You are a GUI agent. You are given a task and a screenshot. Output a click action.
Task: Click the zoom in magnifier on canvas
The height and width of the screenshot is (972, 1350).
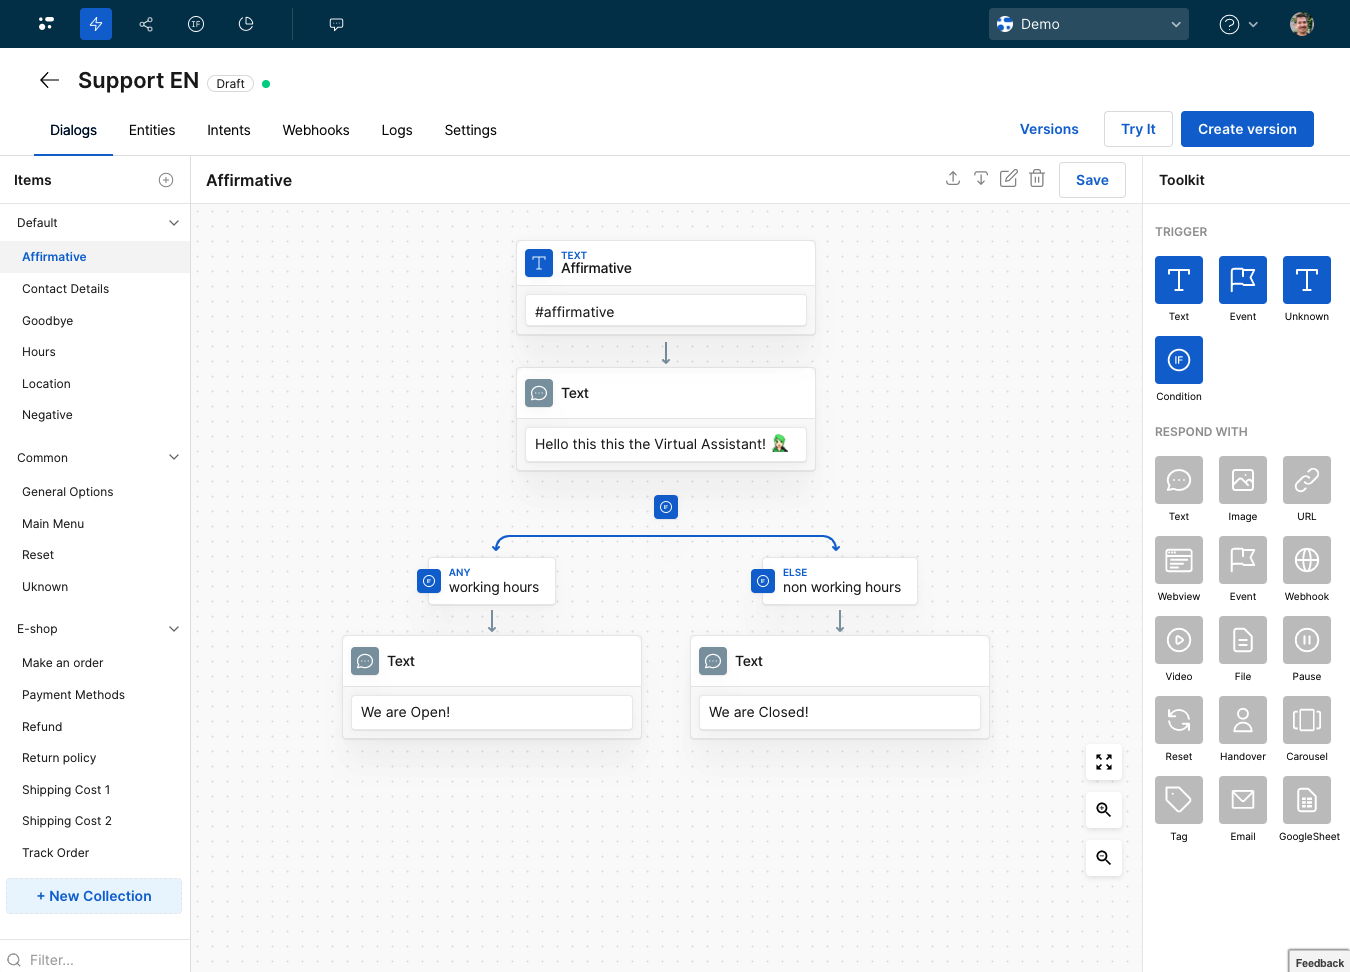[x=1103, y=810]
